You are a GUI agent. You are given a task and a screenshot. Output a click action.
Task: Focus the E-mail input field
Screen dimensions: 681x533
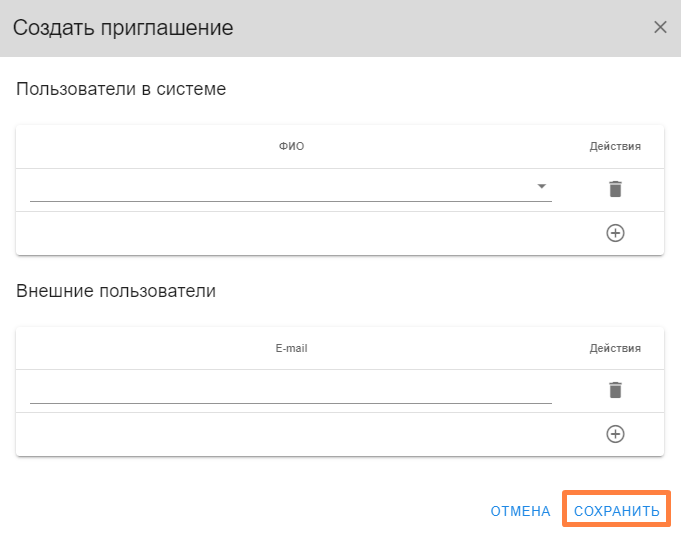[290, 390]
